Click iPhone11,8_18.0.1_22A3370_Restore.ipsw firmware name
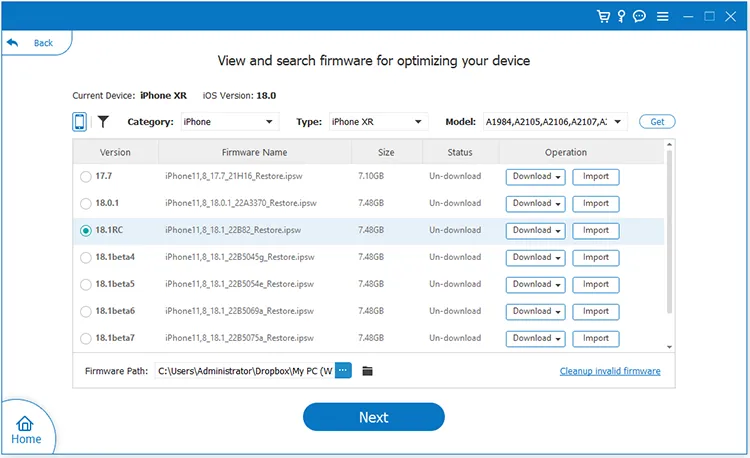Viewport: 750px width, 458px height. (241, 203)
